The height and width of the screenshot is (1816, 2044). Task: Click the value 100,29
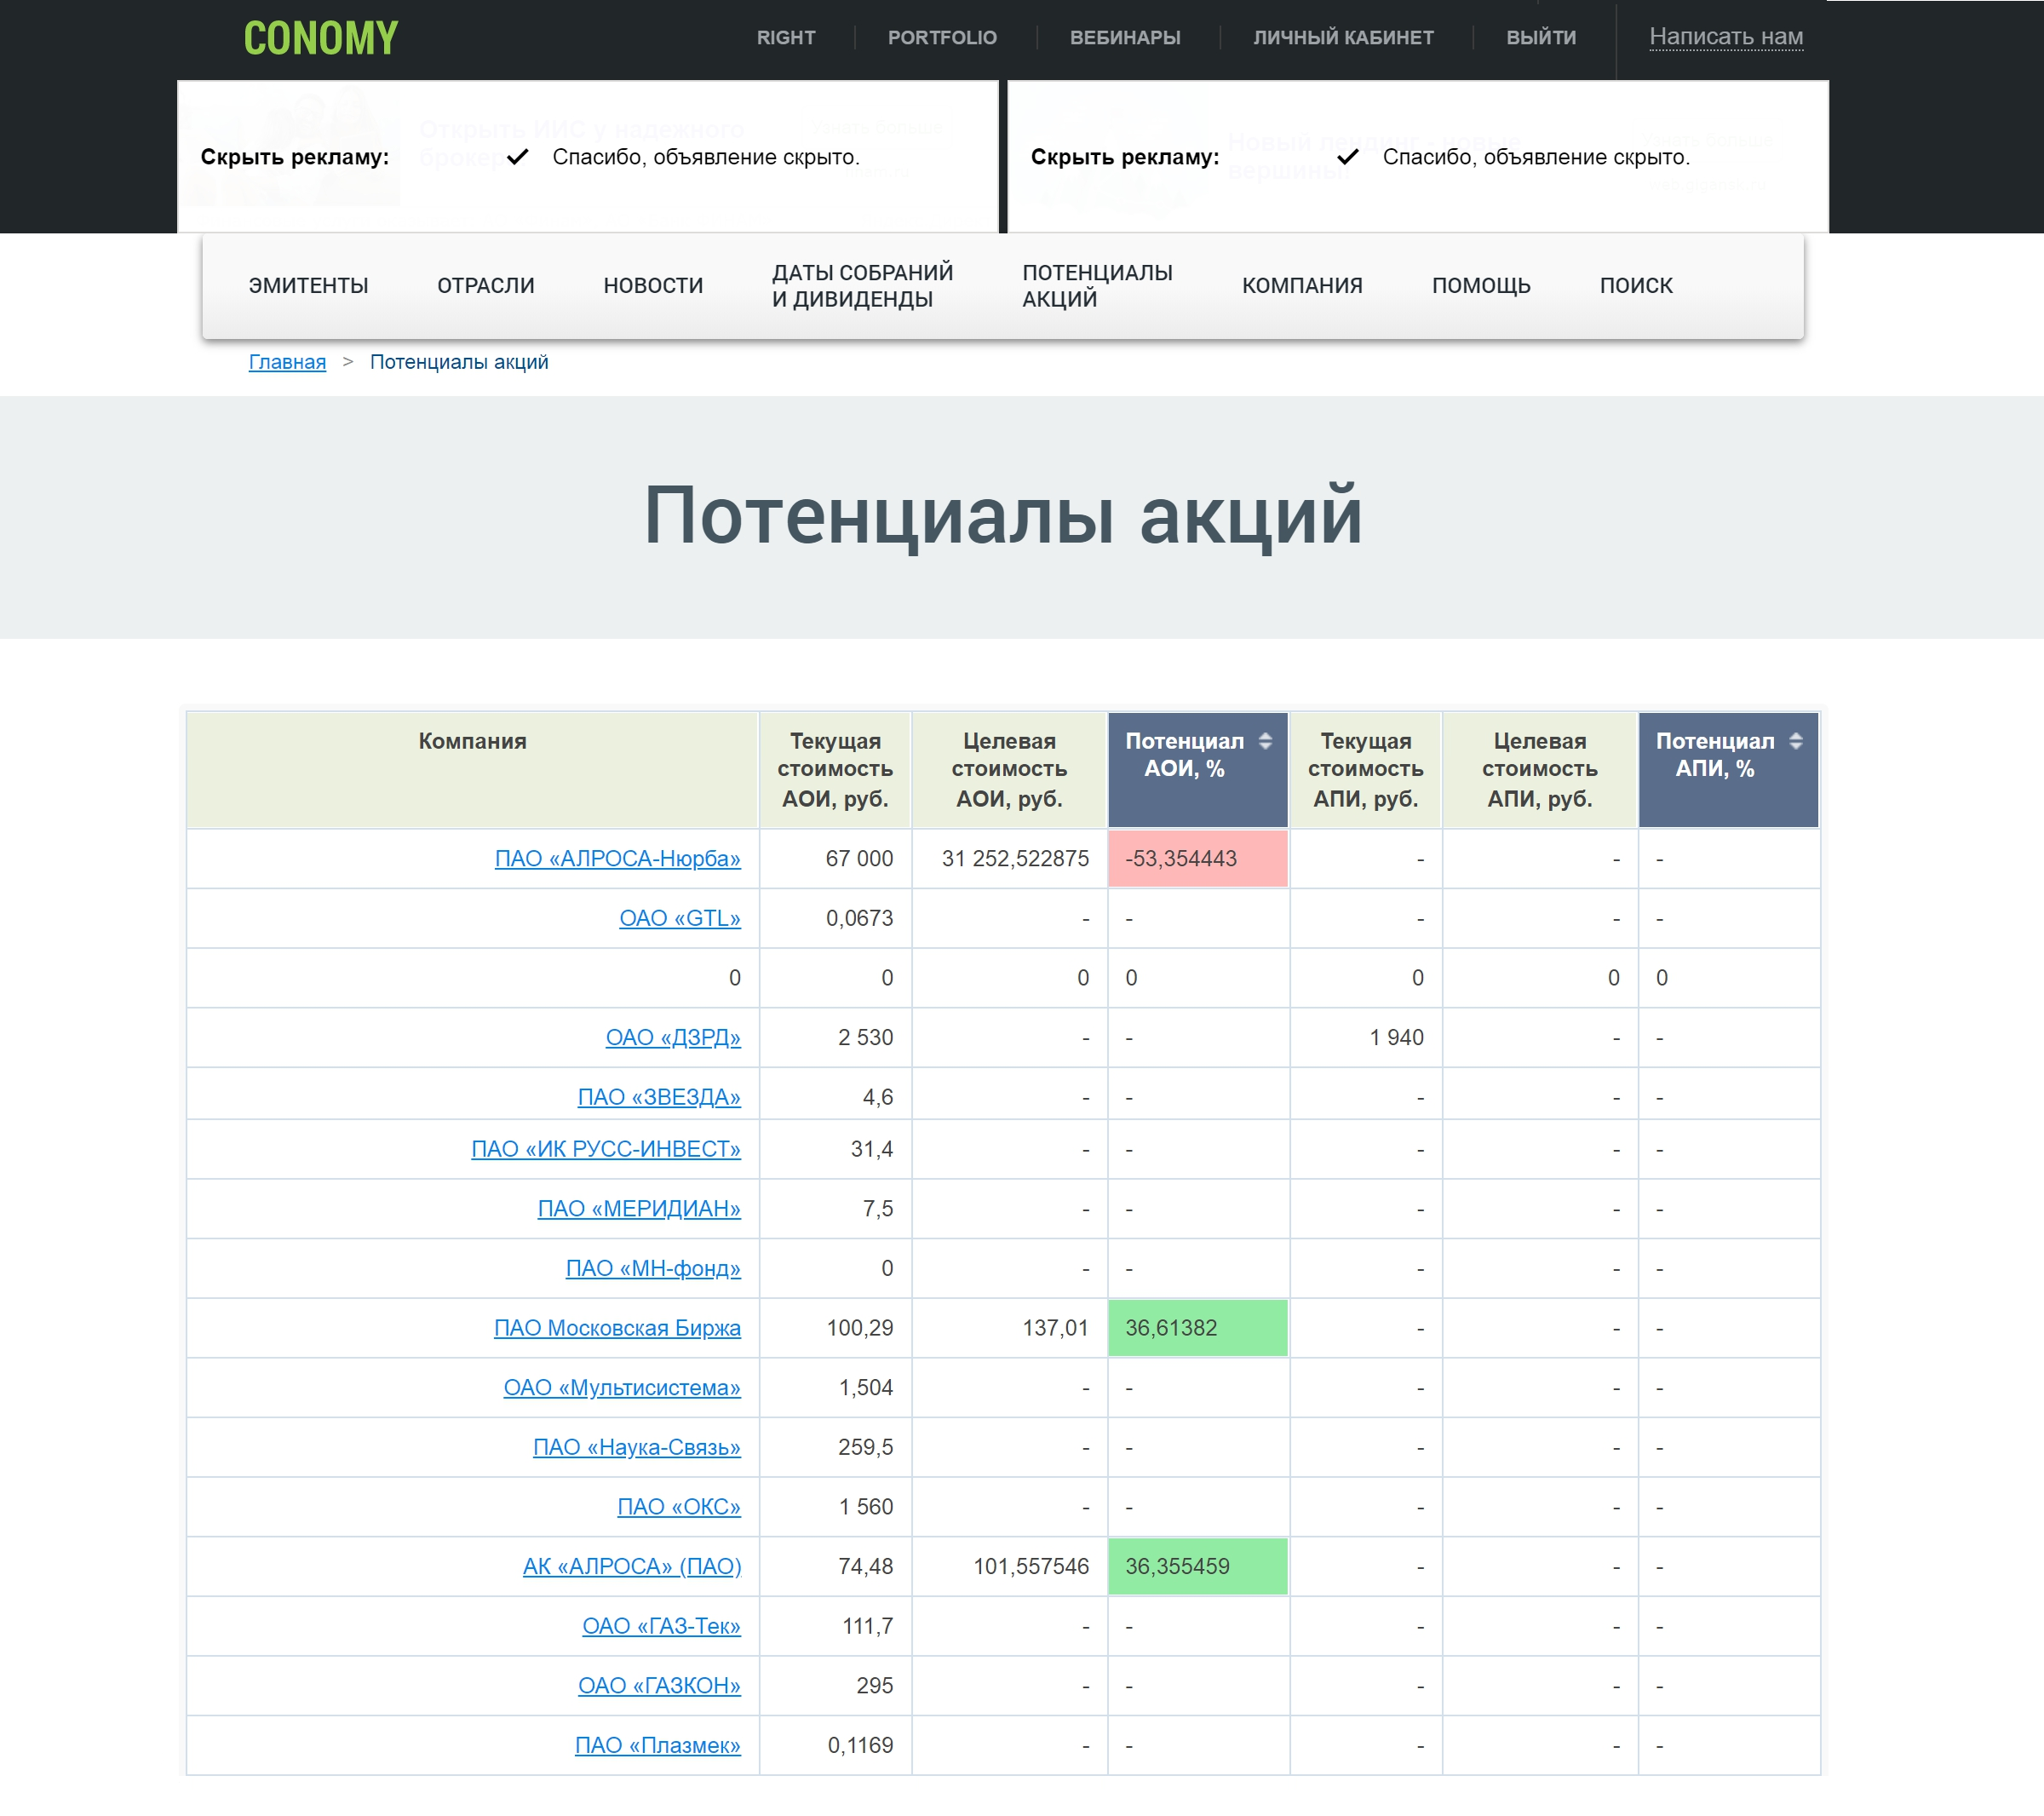pyautogui.click(x=860, y=1328)
